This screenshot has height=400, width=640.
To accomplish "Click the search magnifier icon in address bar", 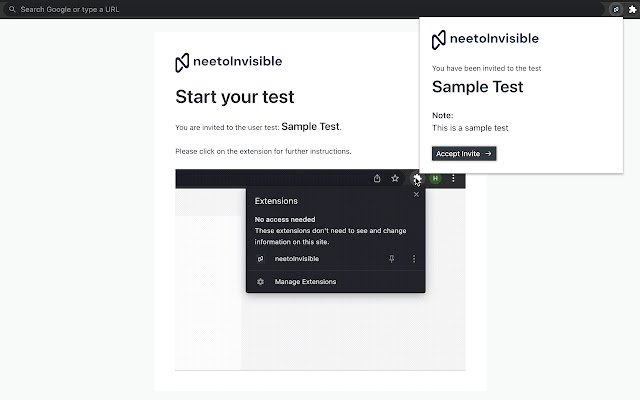I will [12, 9].
